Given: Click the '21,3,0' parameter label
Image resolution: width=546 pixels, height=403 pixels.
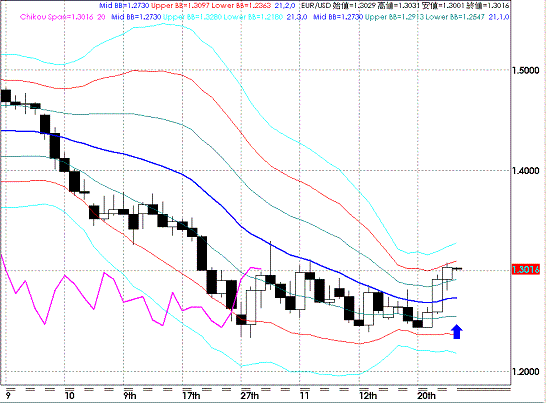Looking at the screenshot, I should tap(297, 17).
